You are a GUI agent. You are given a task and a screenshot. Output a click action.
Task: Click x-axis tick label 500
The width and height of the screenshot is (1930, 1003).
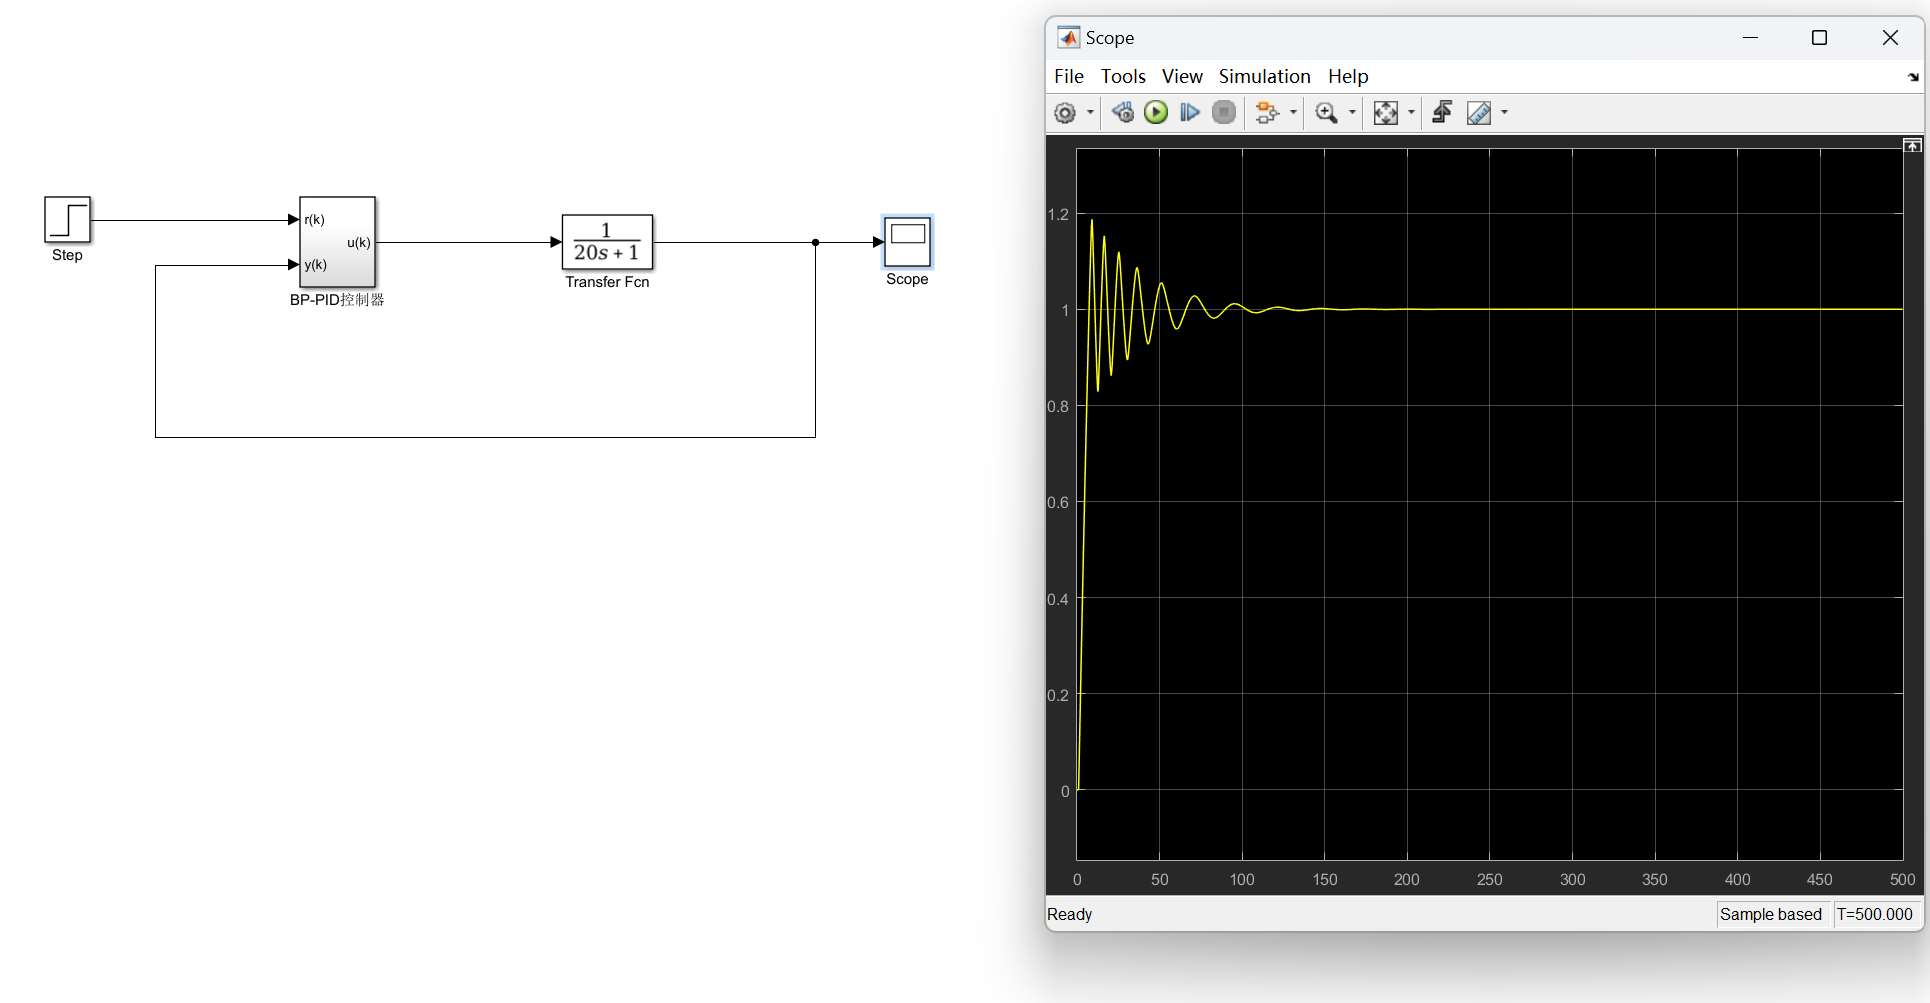[1902, 879]
